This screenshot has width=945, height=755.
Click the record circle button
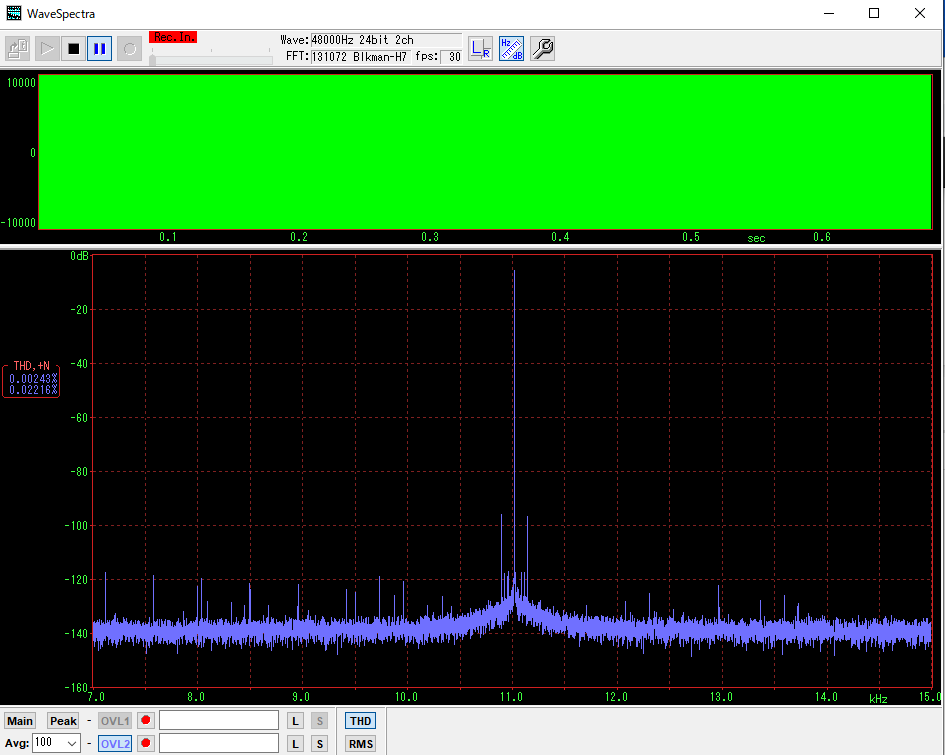point(130,49)
